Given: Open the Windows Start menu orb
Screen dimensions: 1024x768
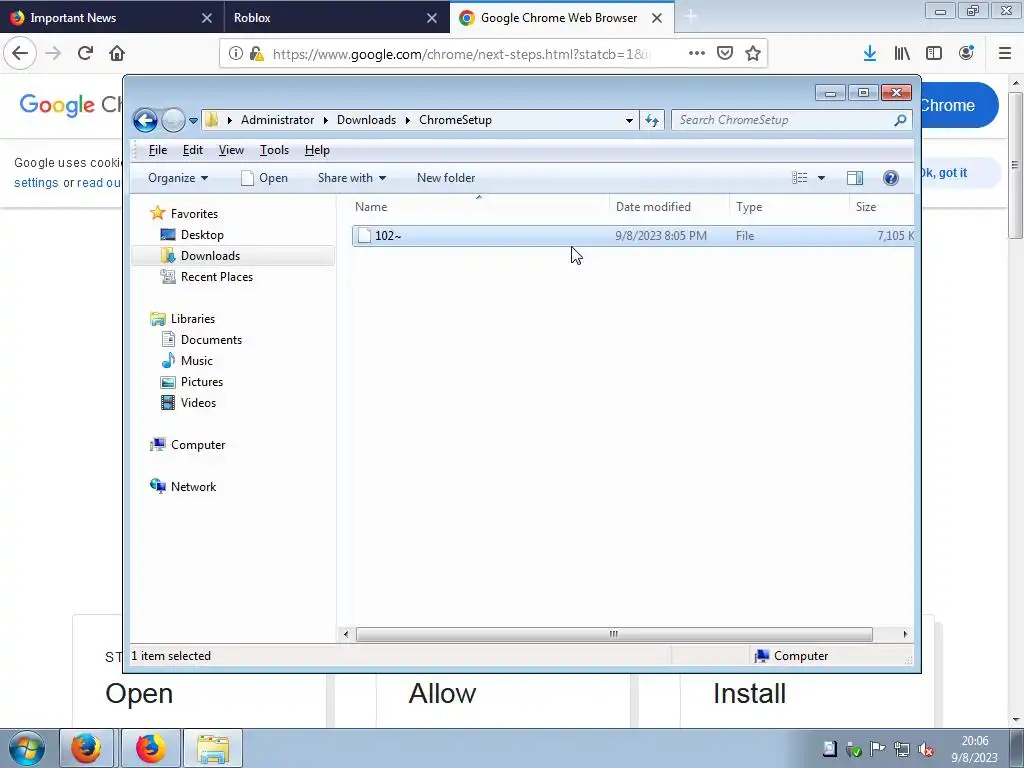Looking at the screenshot, I should pyautogui.click(x=27, y=748).
